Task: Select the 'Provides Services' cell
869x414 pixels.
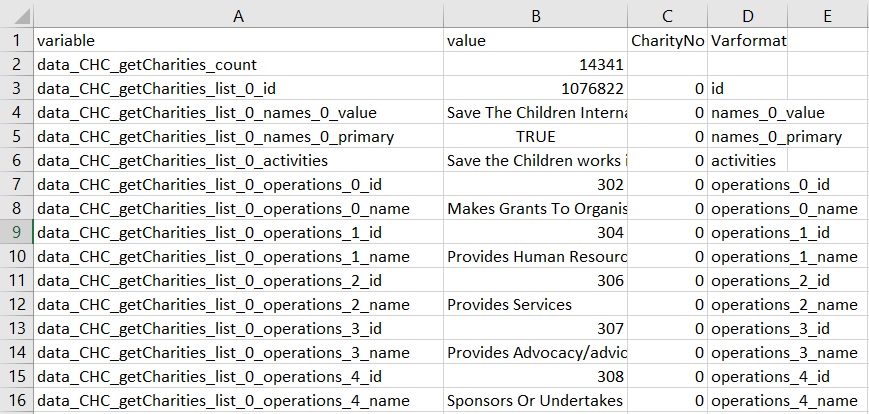Action: [x=535, y=304]
